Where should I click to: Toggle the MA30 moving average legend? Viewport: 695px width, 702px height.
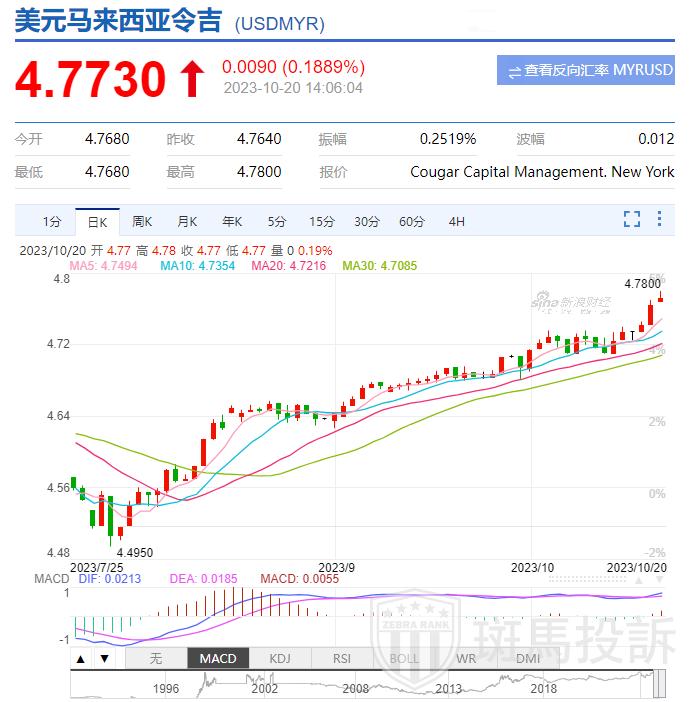379,266
